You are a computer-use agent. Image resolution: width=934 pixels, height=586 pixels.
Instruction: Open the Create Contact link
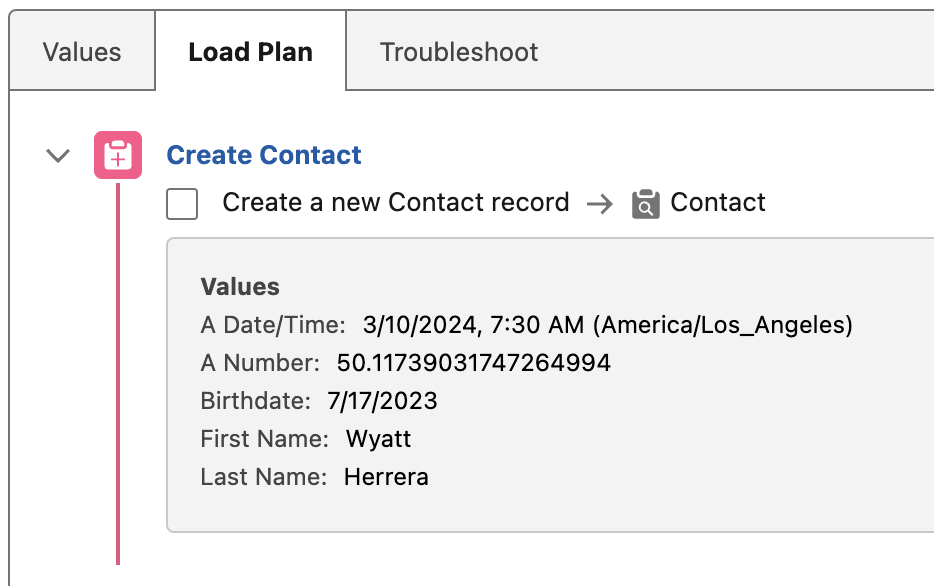(x=264, y=156)
